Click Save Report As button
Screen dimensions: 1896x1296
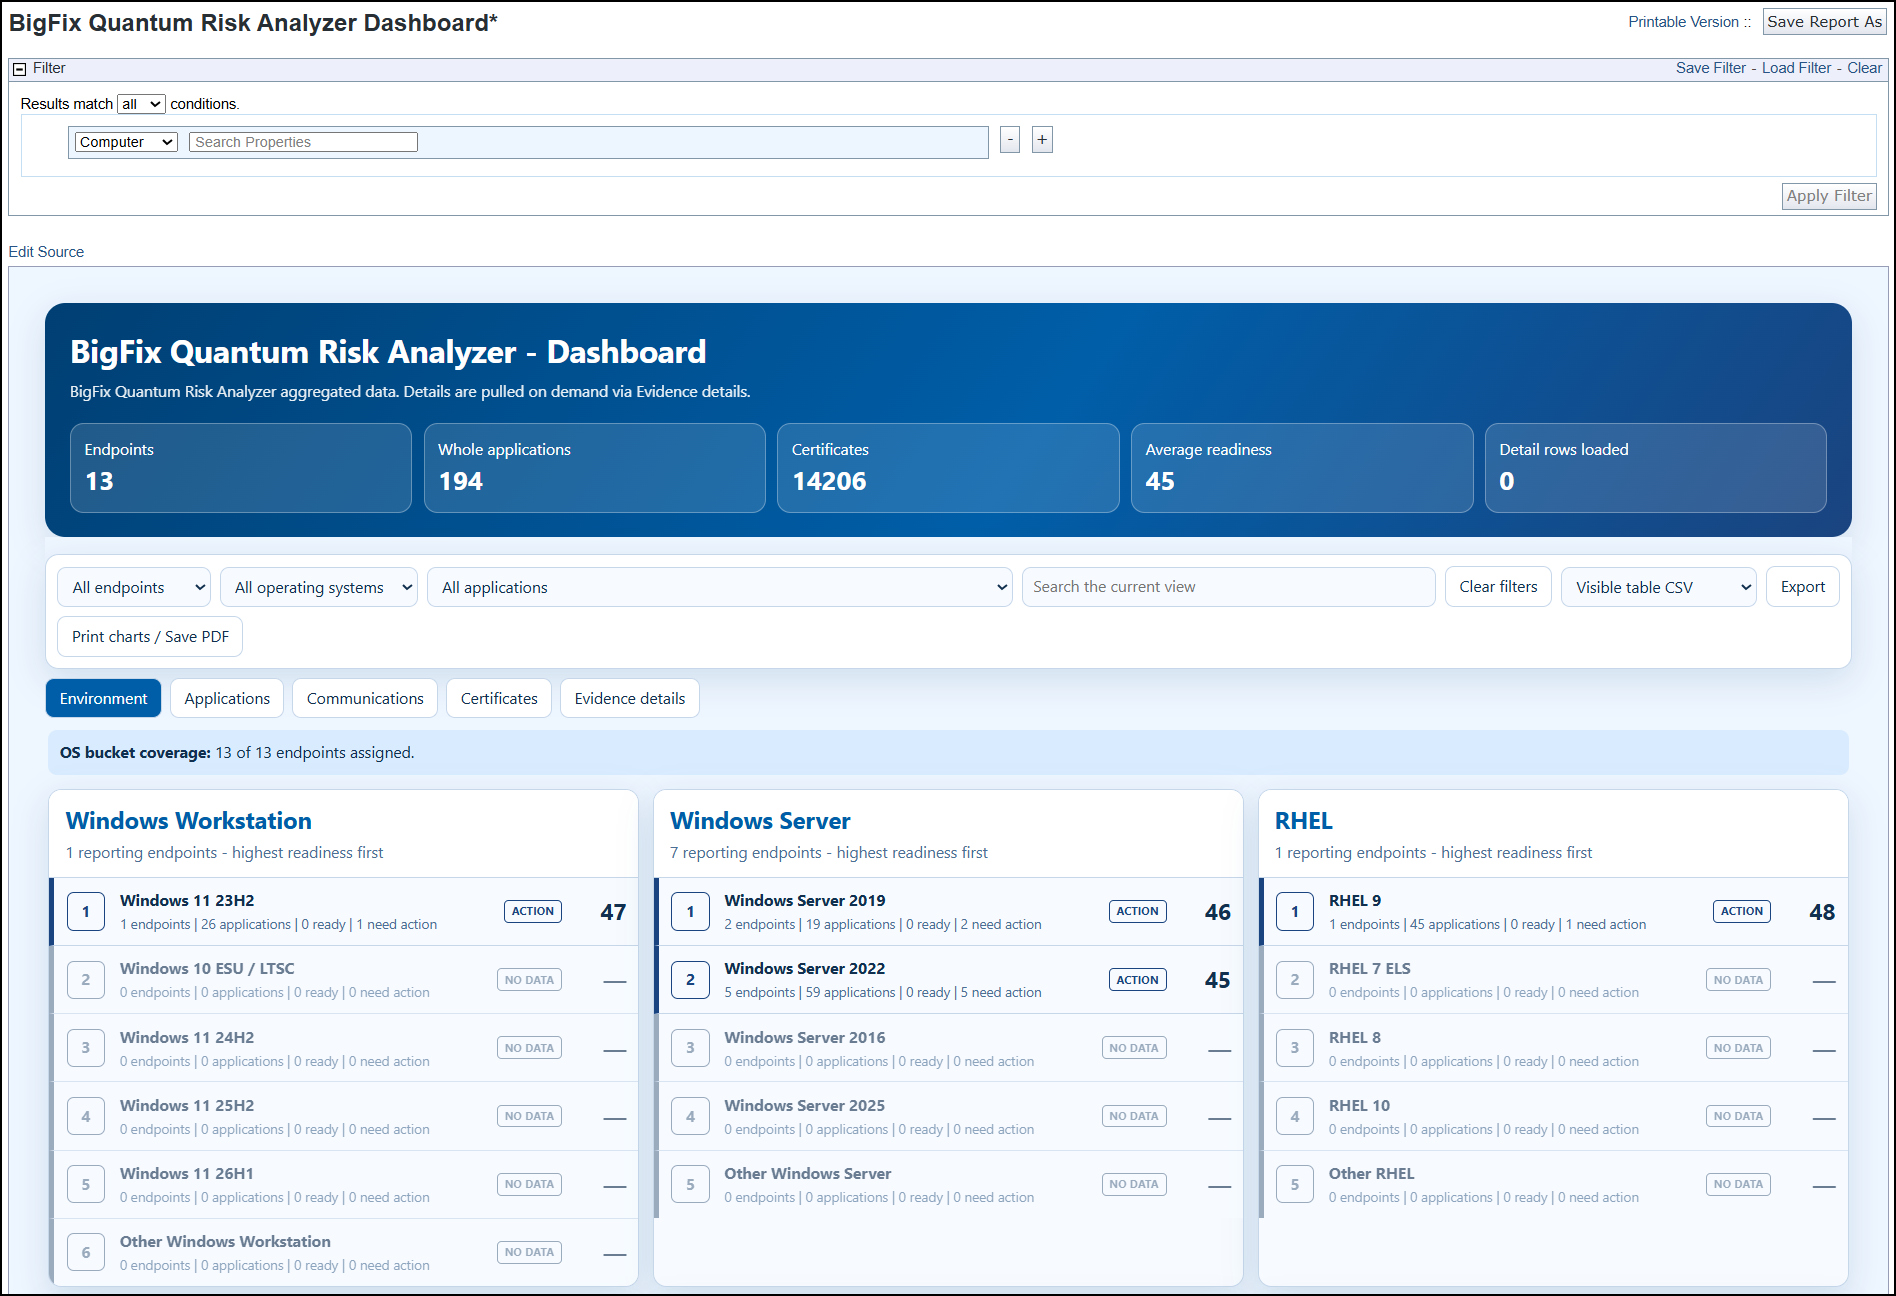1824,22
